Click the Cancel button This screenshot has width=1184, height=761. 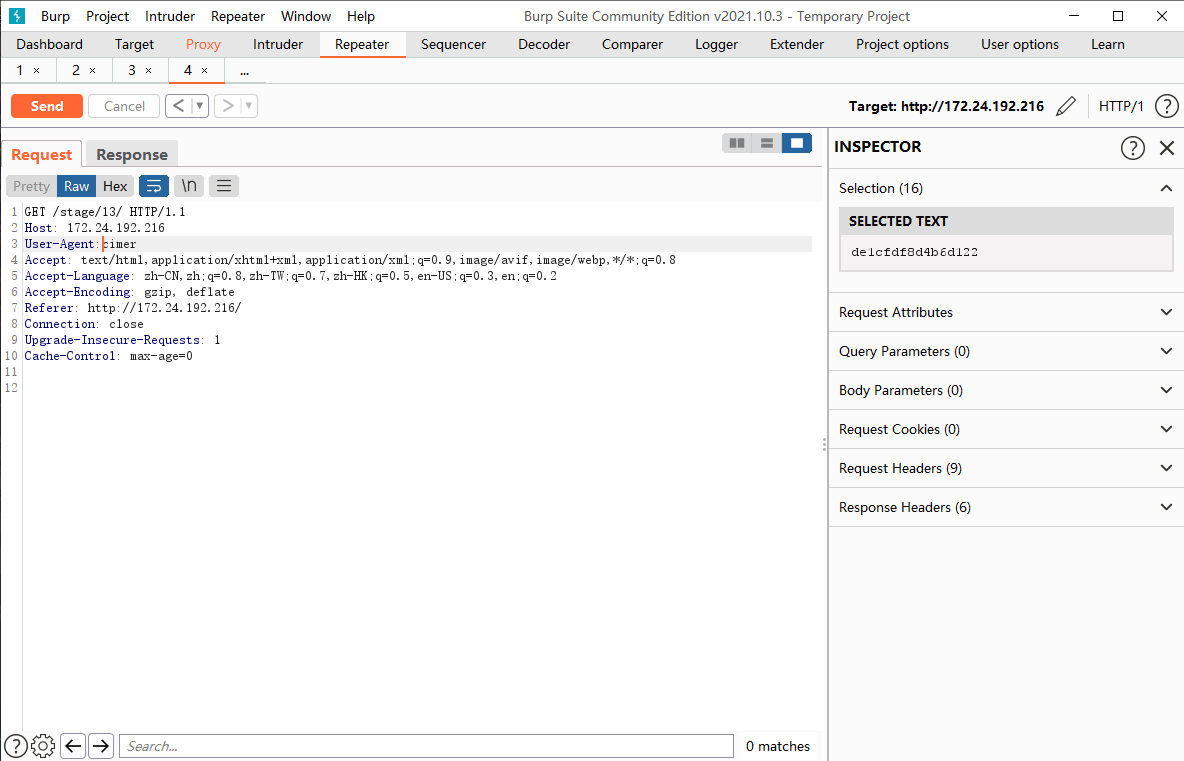(x=124, y=106)
